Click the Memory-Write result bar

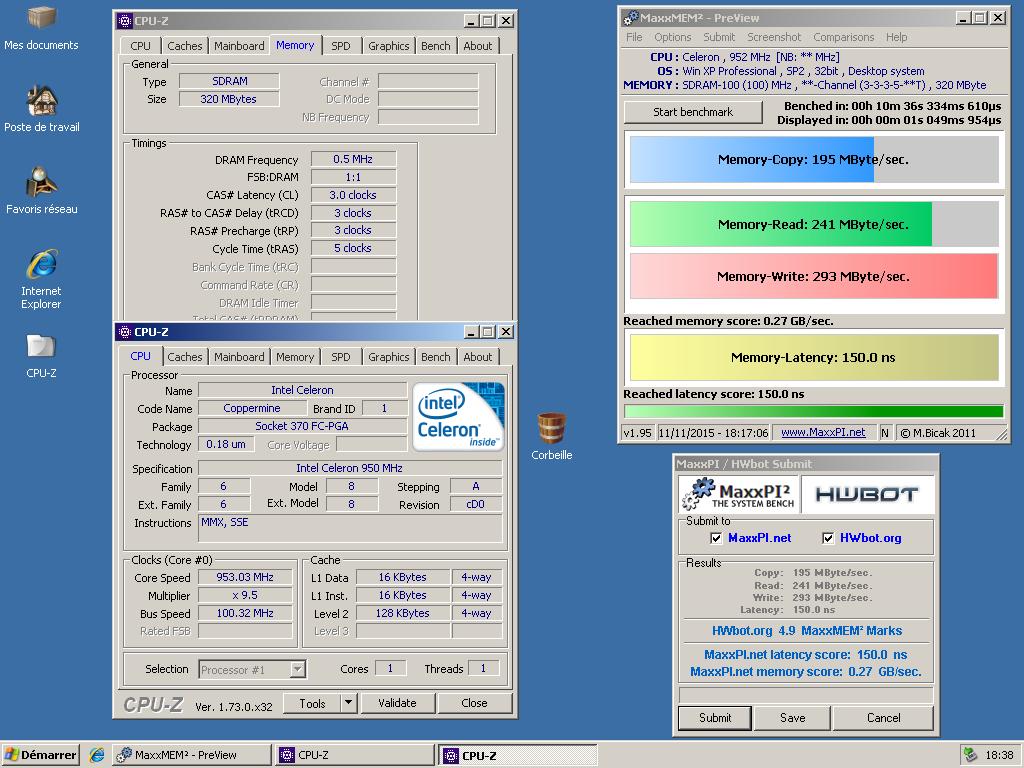[814, 276]
